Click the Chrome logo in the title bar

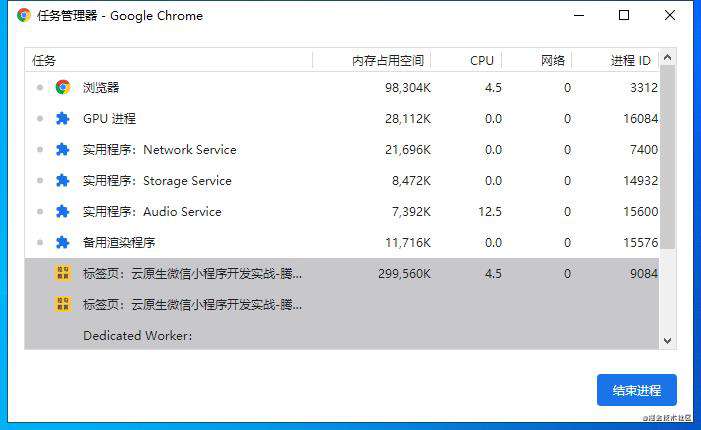click(24, 15)
